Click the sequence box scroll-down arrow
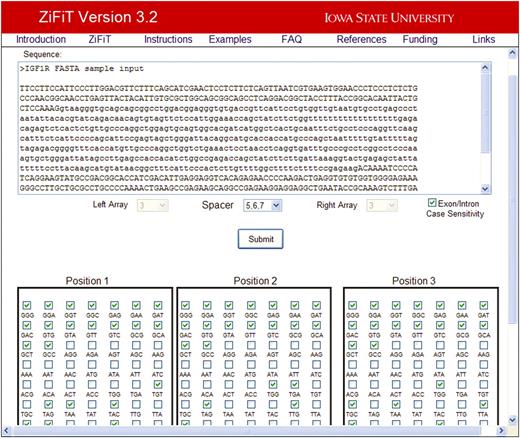The image size is (520, 438). 485,189
